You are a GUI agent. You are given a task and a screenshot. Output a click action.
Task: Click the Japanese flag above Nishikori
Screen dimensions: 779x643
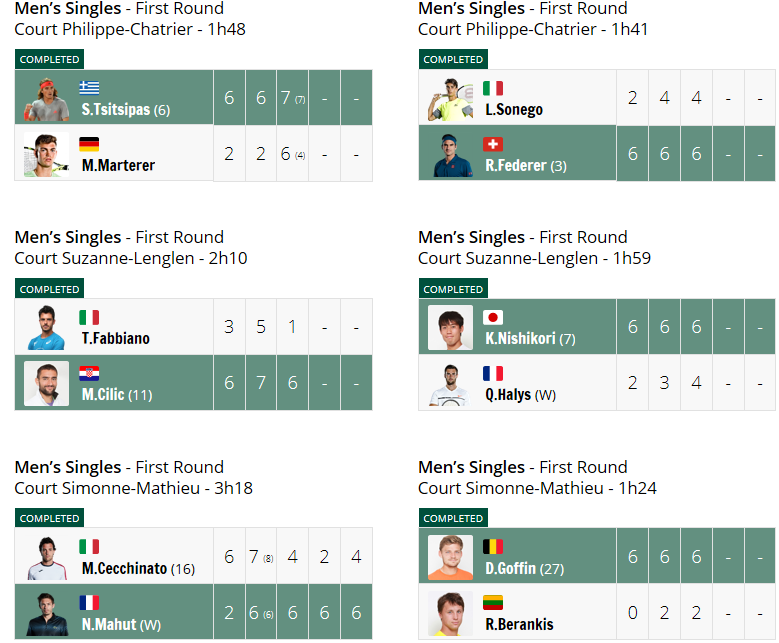493,317
